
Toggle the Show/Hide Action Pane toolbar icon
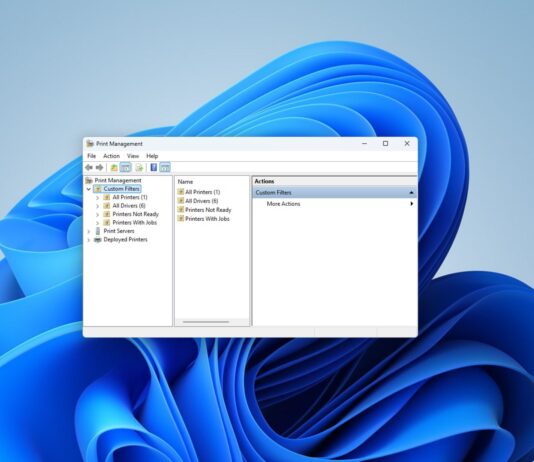point(165,168)
